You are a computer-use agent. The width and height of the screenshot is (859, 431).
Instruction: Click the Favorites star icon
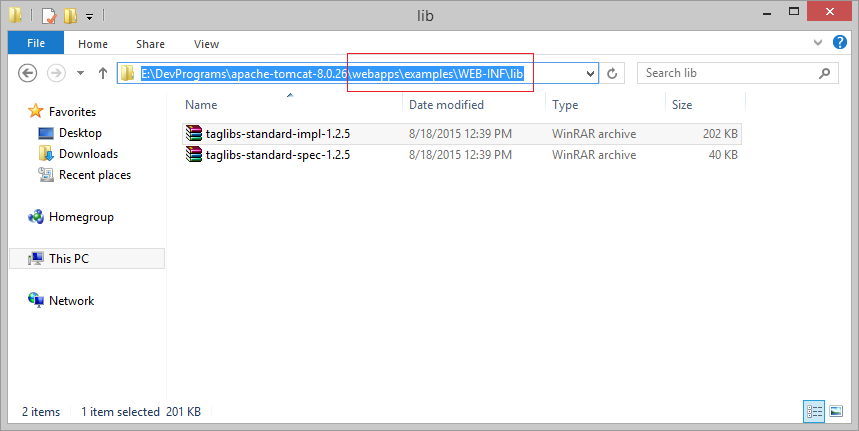[x=36, y=111]
